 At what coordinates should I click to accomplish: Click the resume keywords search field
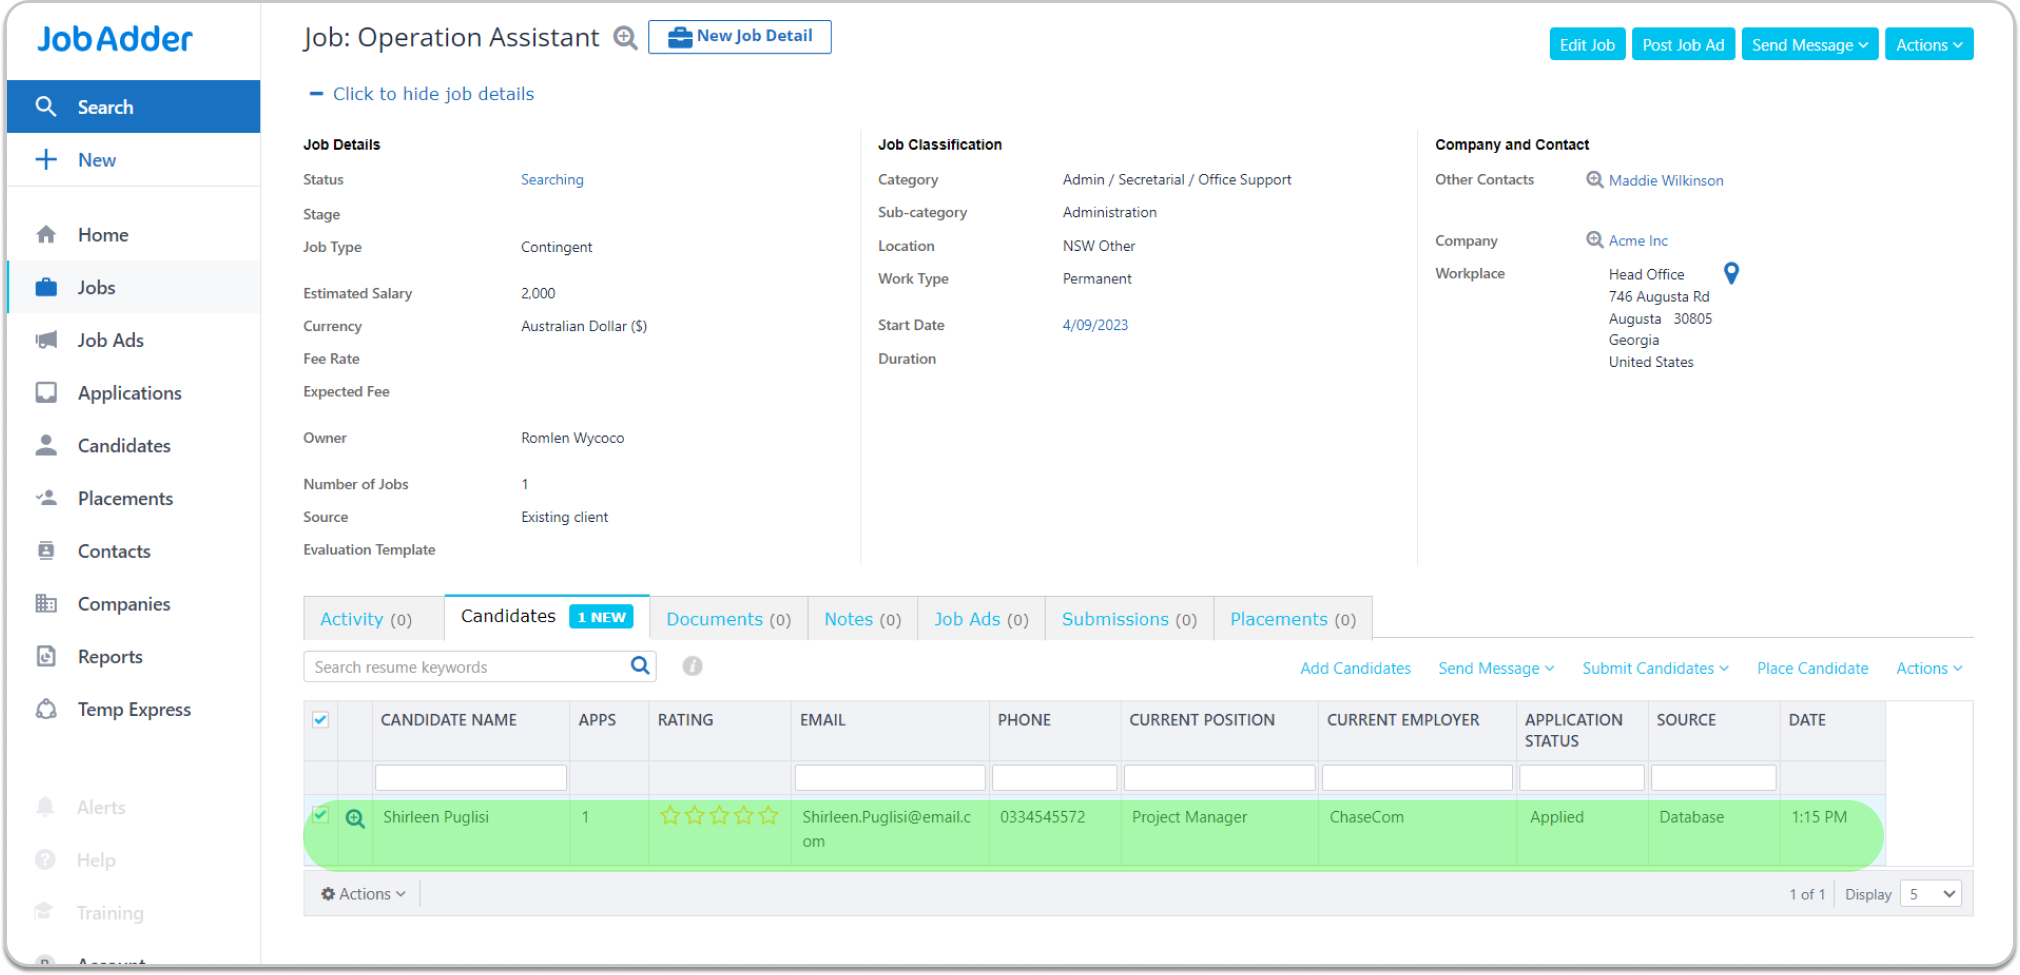click(470, 666)
